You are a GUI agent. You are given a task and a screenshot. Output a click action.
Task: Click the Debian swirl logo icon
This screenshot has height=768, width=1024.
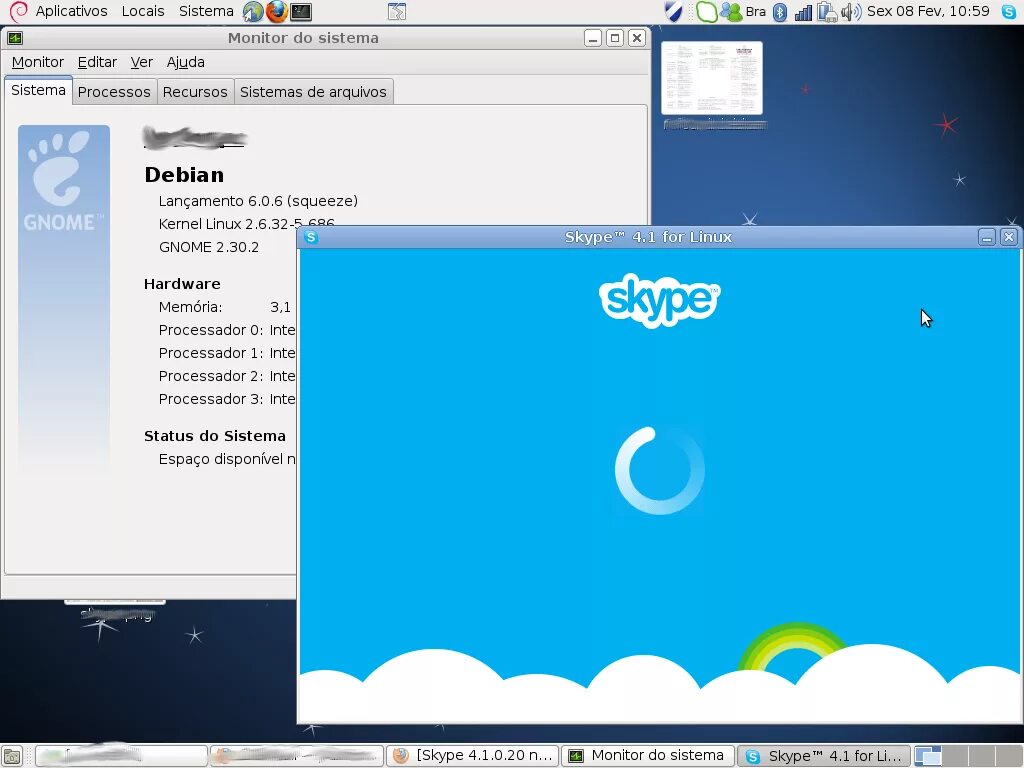pos(19,11)
